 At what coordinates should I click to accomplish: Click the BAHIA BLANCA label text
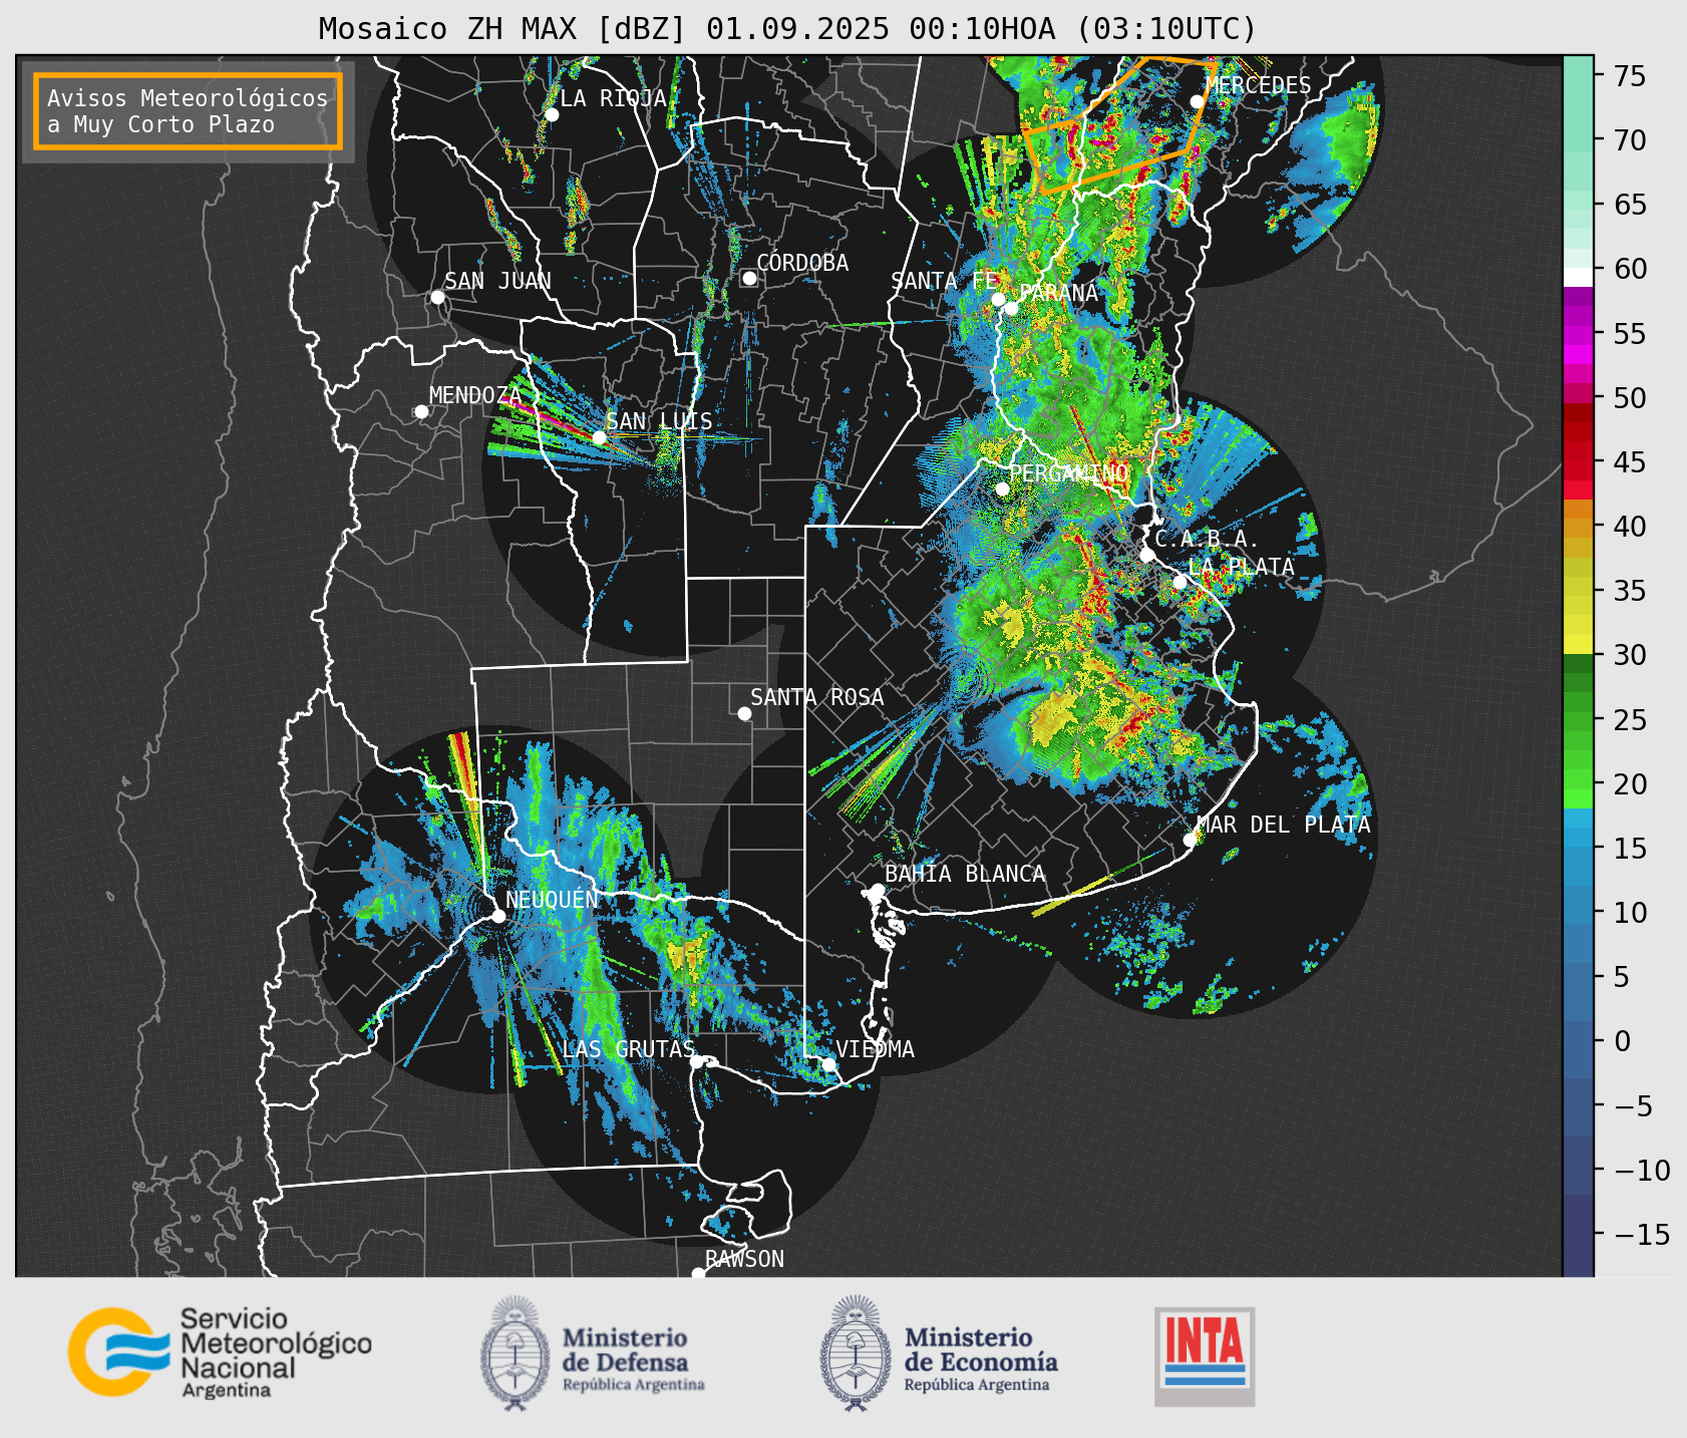pos(965,874)
